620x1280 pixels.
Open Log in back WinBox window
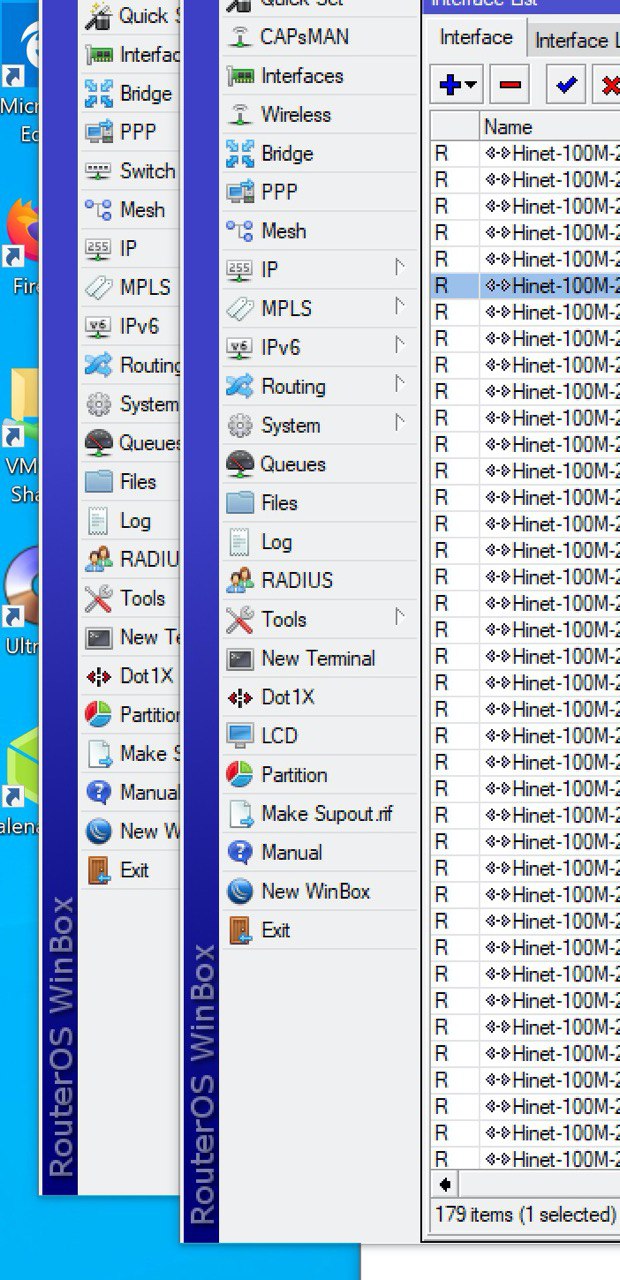pyautogui.click(x=129, y=521)
